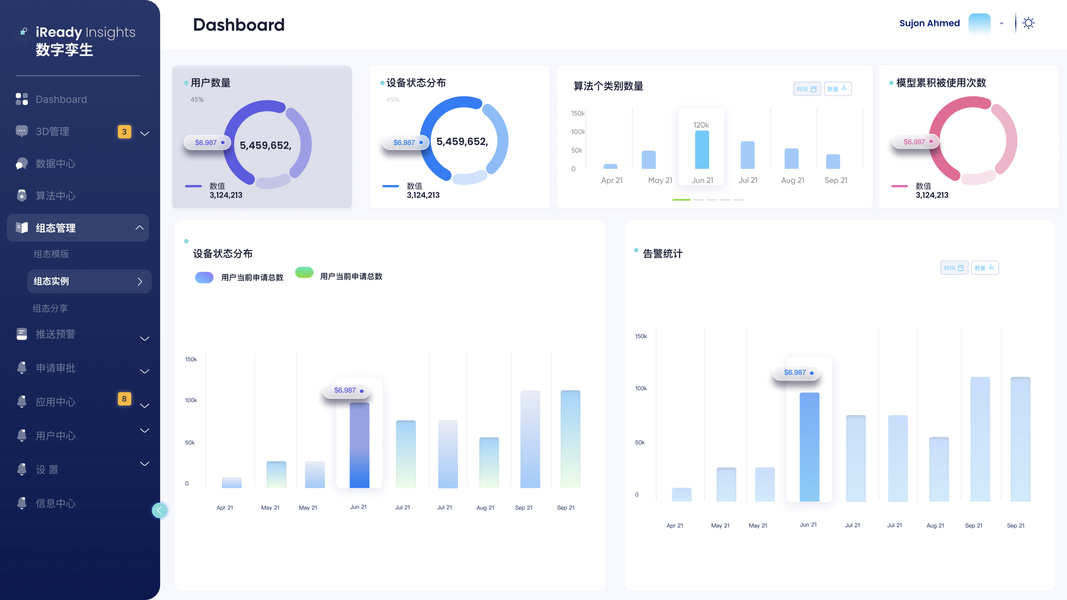The image size is (1067, 600).
Task: Click the 用户中心 bell icon
Action: 22,435
